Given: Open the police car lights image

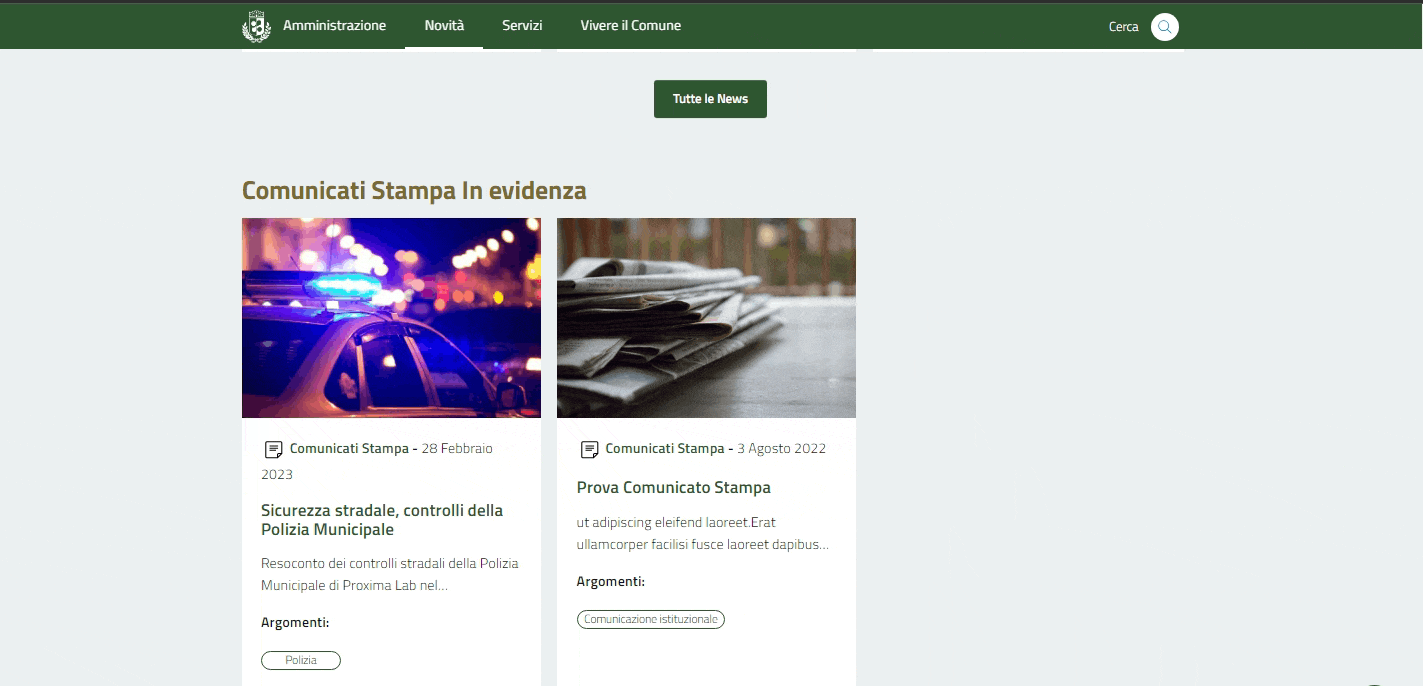Looking at the screenshot, I should (x=391, y=317).
